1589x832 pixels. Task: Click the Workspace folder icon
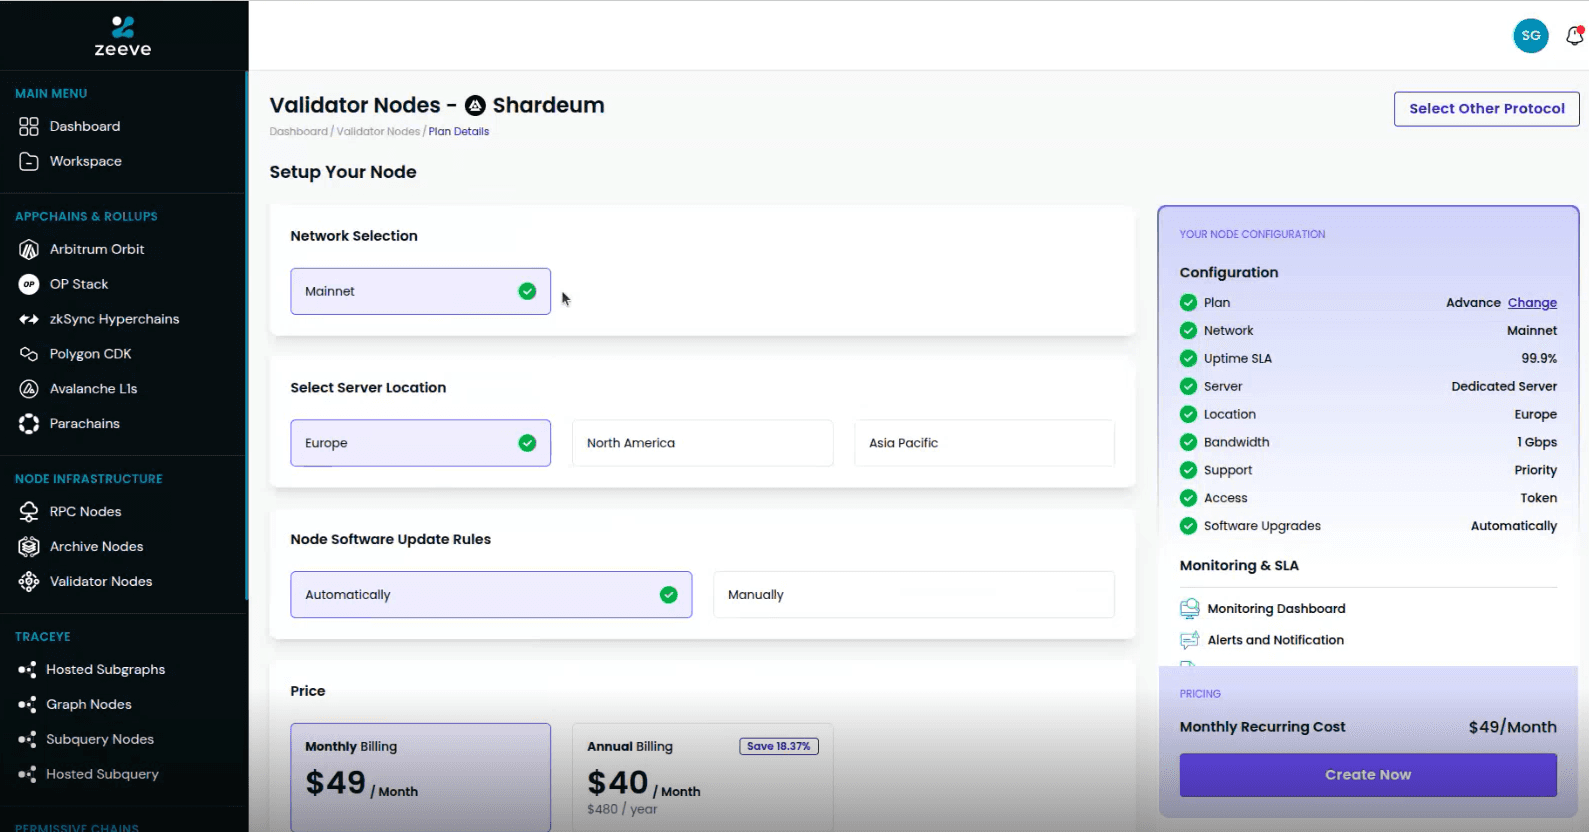29,161
